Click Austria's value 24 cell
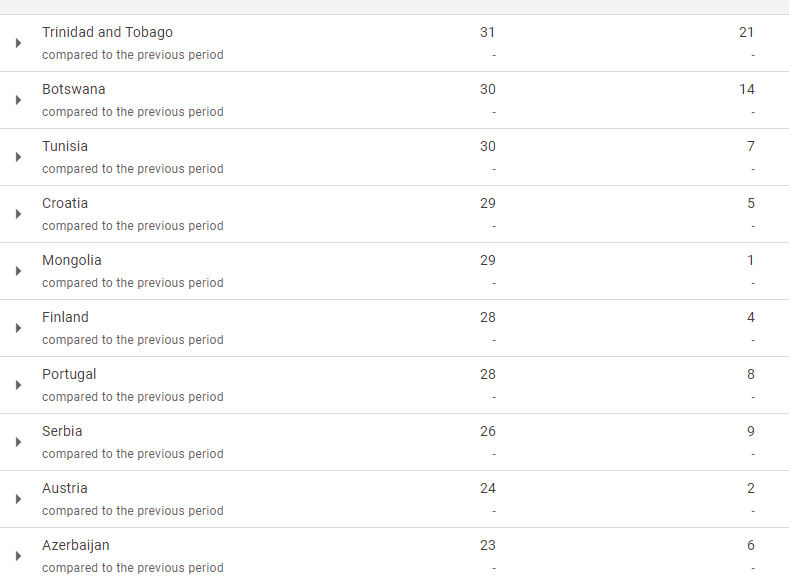 point(487,488)
